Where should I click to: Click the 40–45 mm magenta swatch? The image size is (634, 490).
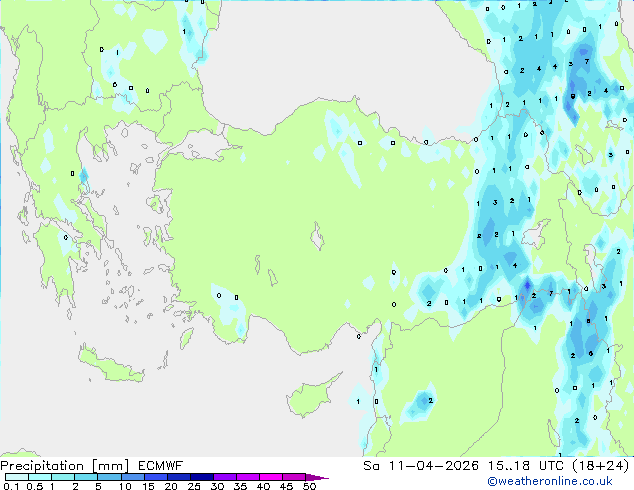pyautogui.click(x=271, y=477)
